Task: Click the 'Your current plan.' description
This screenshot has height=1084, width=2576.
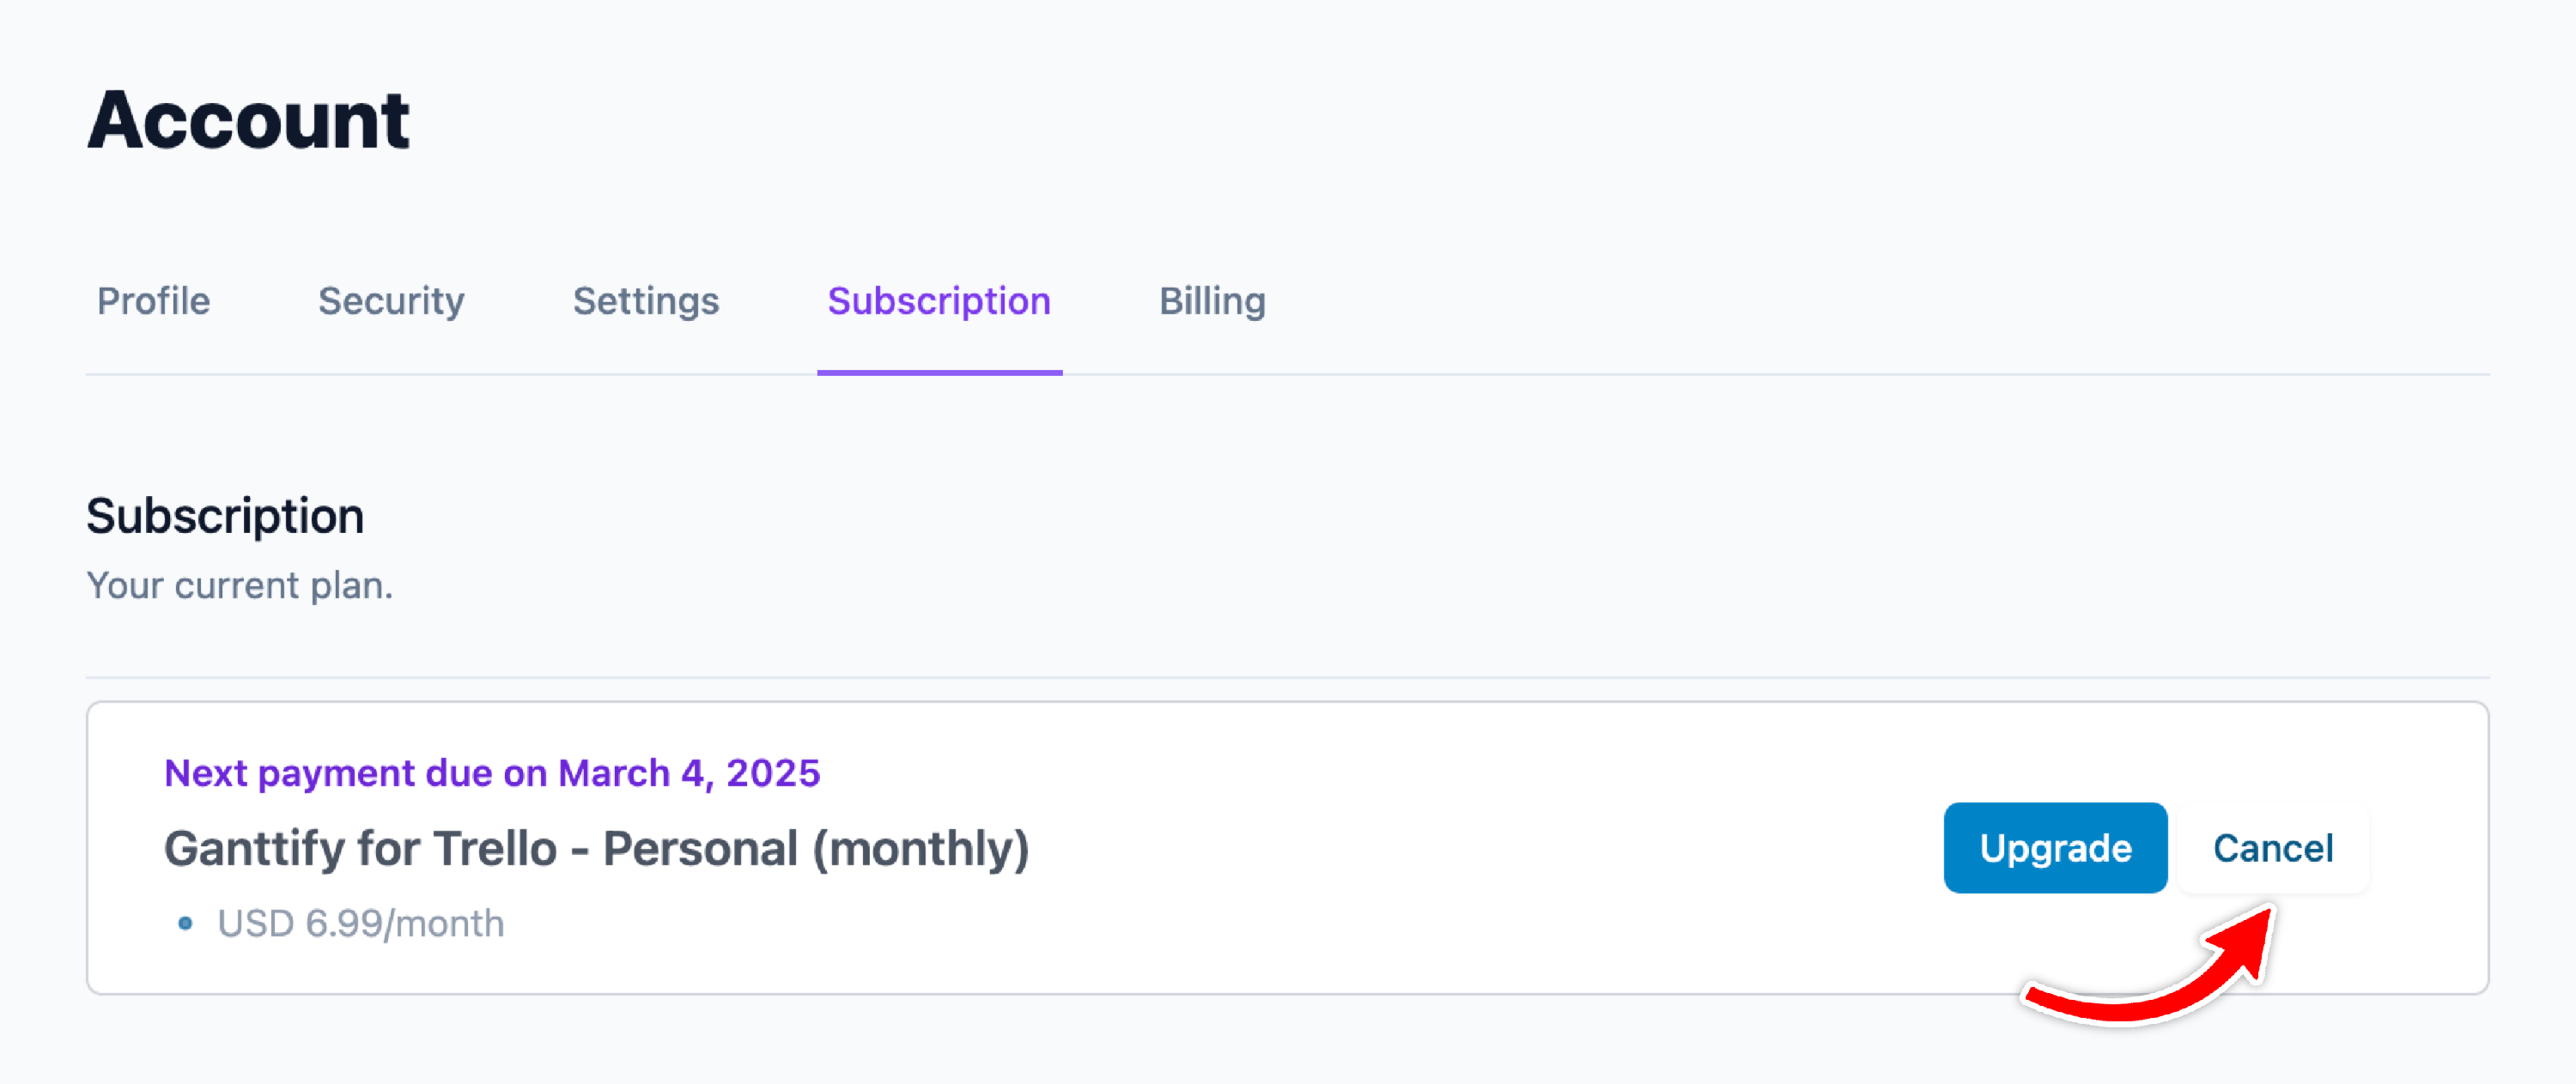Action: [240, 585]
